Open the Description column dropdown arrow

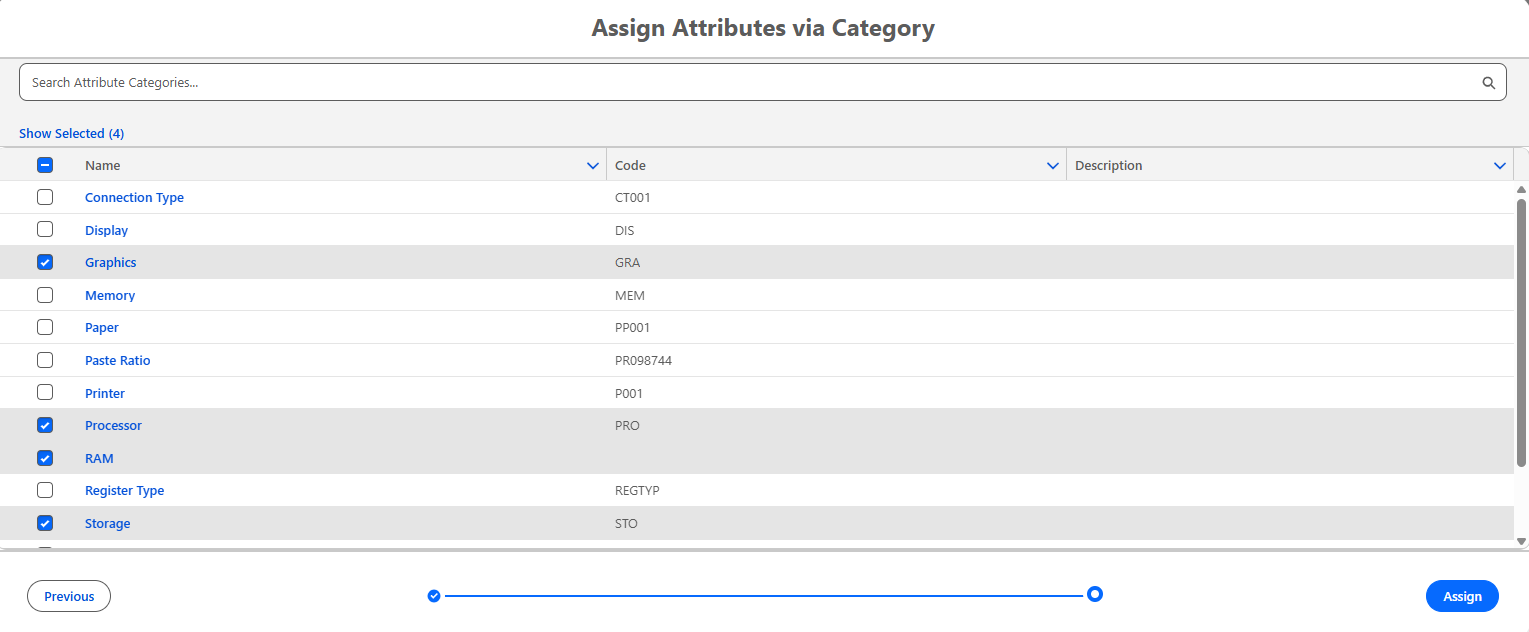1499,166
